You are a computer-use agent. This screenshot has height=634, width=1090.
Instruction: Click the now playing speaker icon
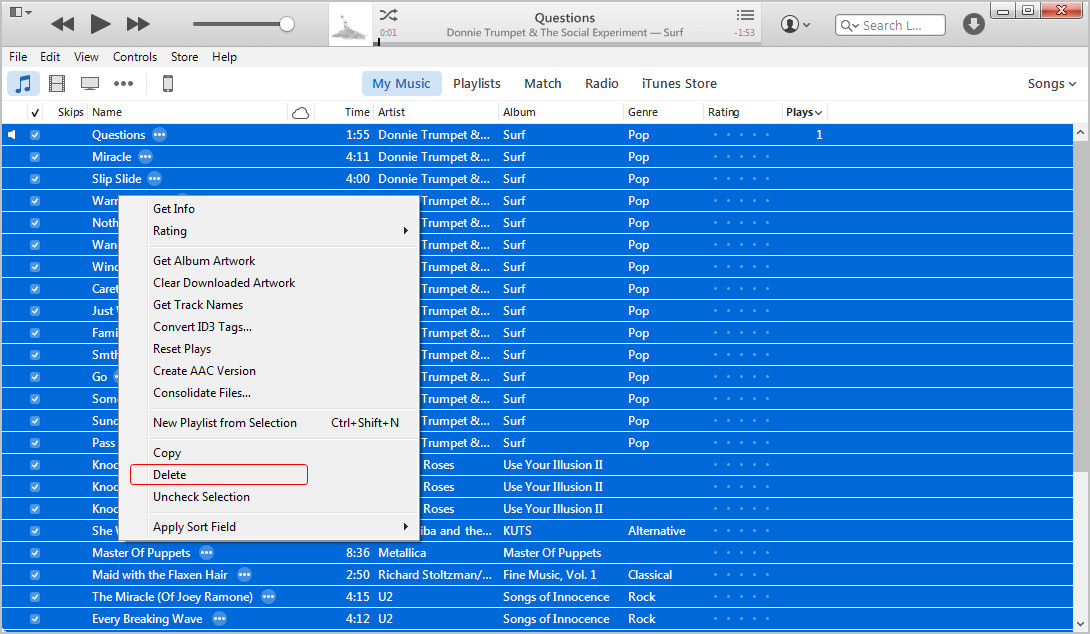point(12,135)
